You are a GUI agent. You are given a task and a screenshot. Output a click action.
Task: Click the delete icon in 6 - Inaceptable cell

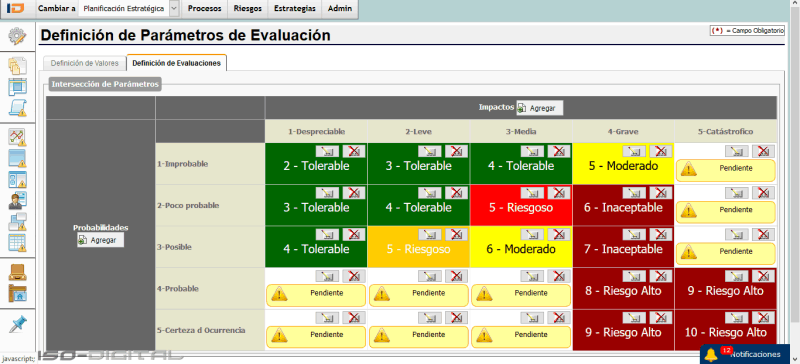pos(660,193)
